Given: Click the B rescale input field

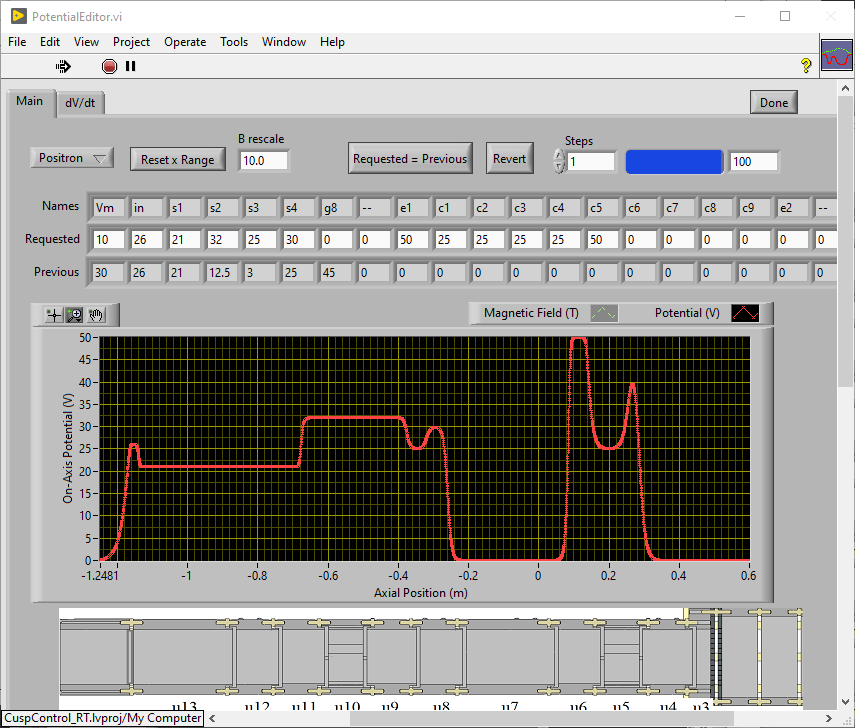Looking at the screenshot, I should pos(264,160).
